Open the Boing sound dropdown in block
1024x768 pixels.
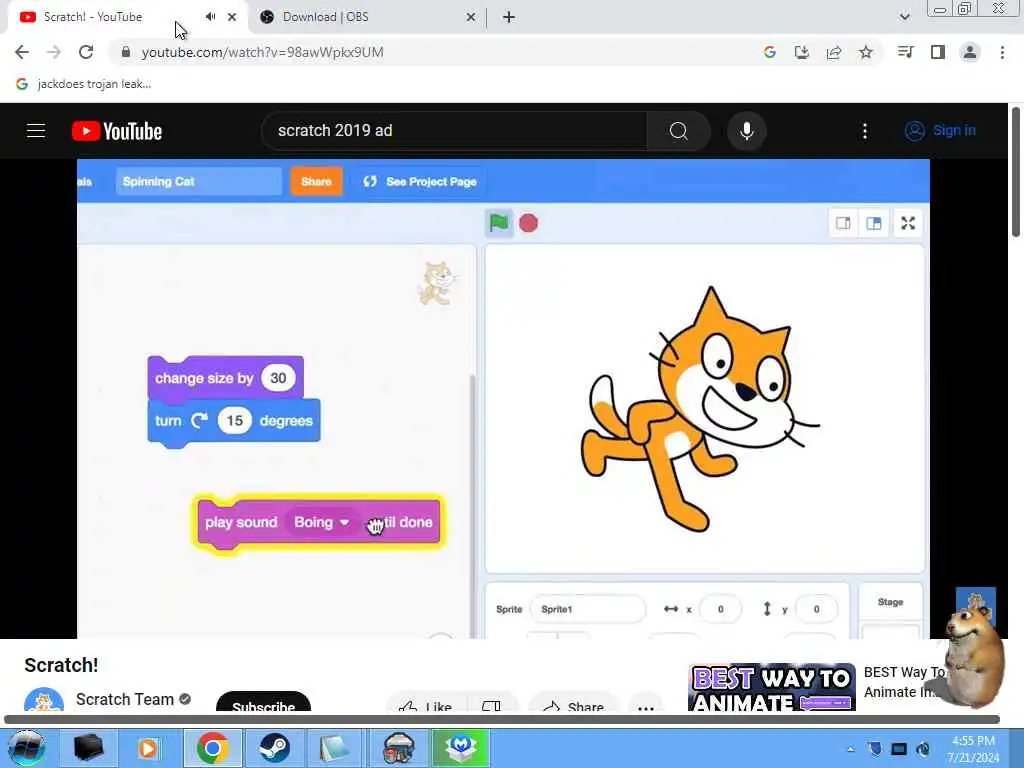(322, 522)
